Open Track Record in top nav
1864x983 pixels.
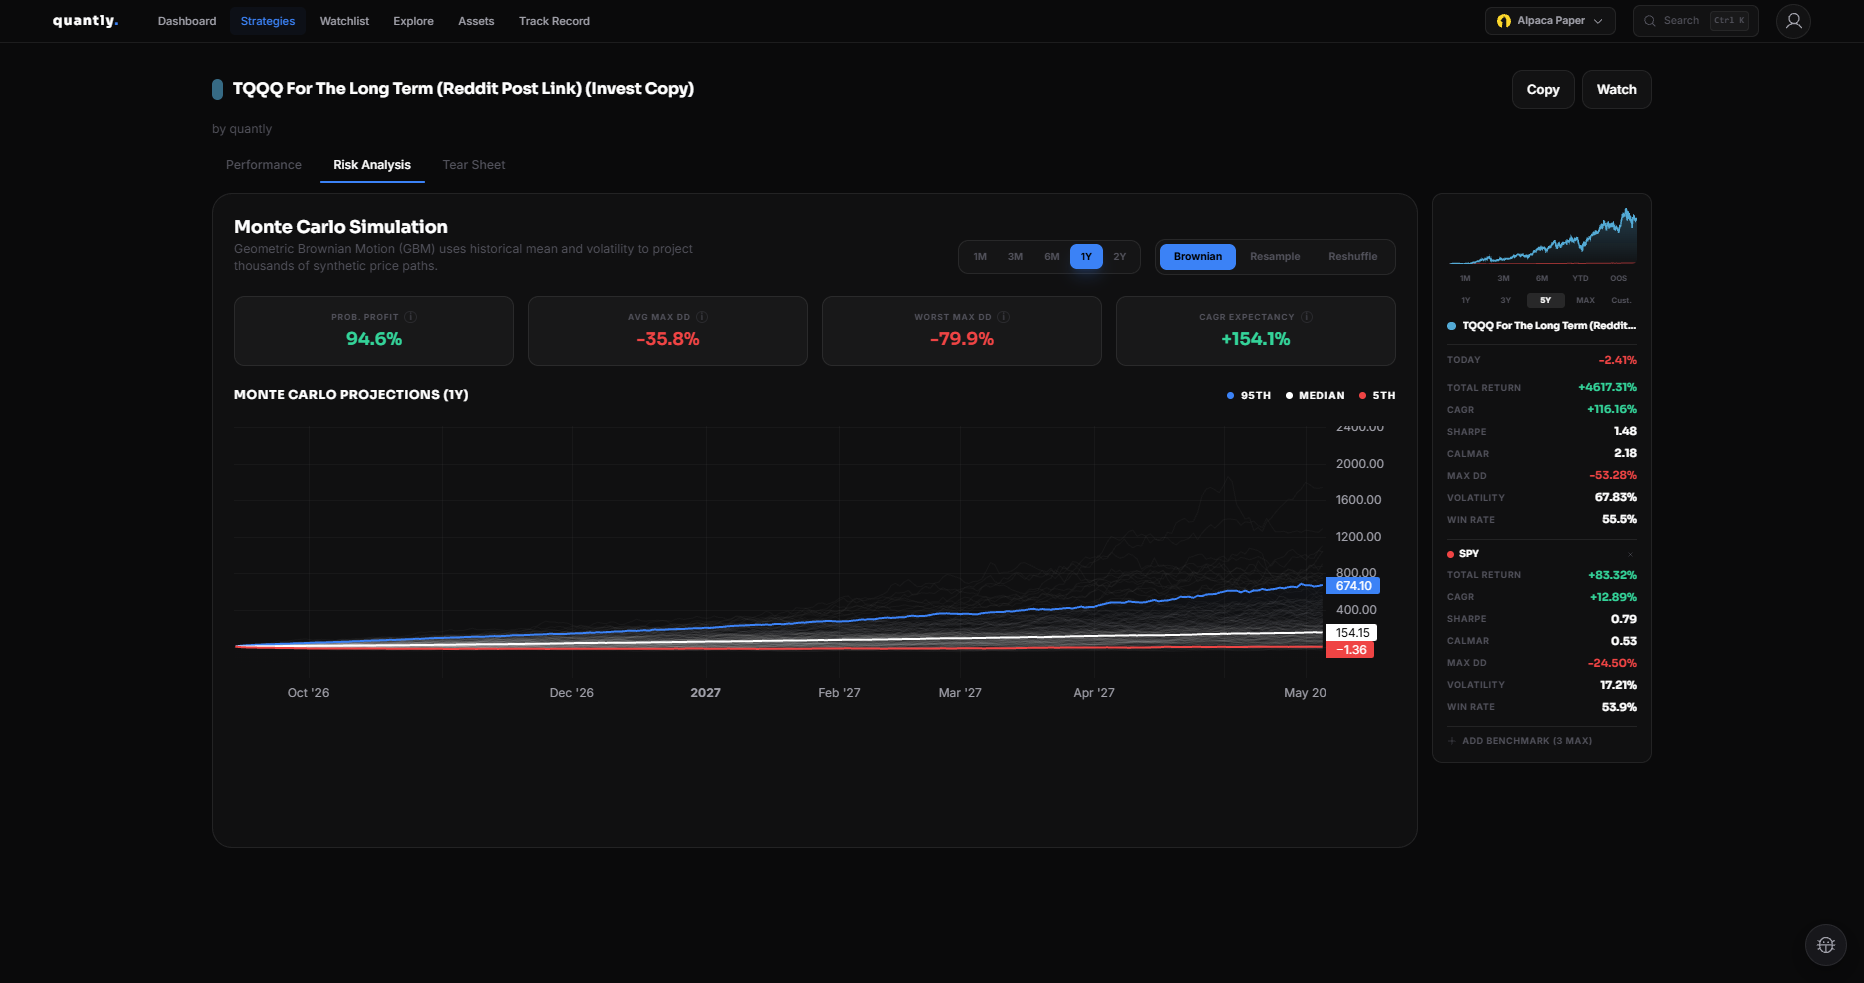click(x=554, y=21)
